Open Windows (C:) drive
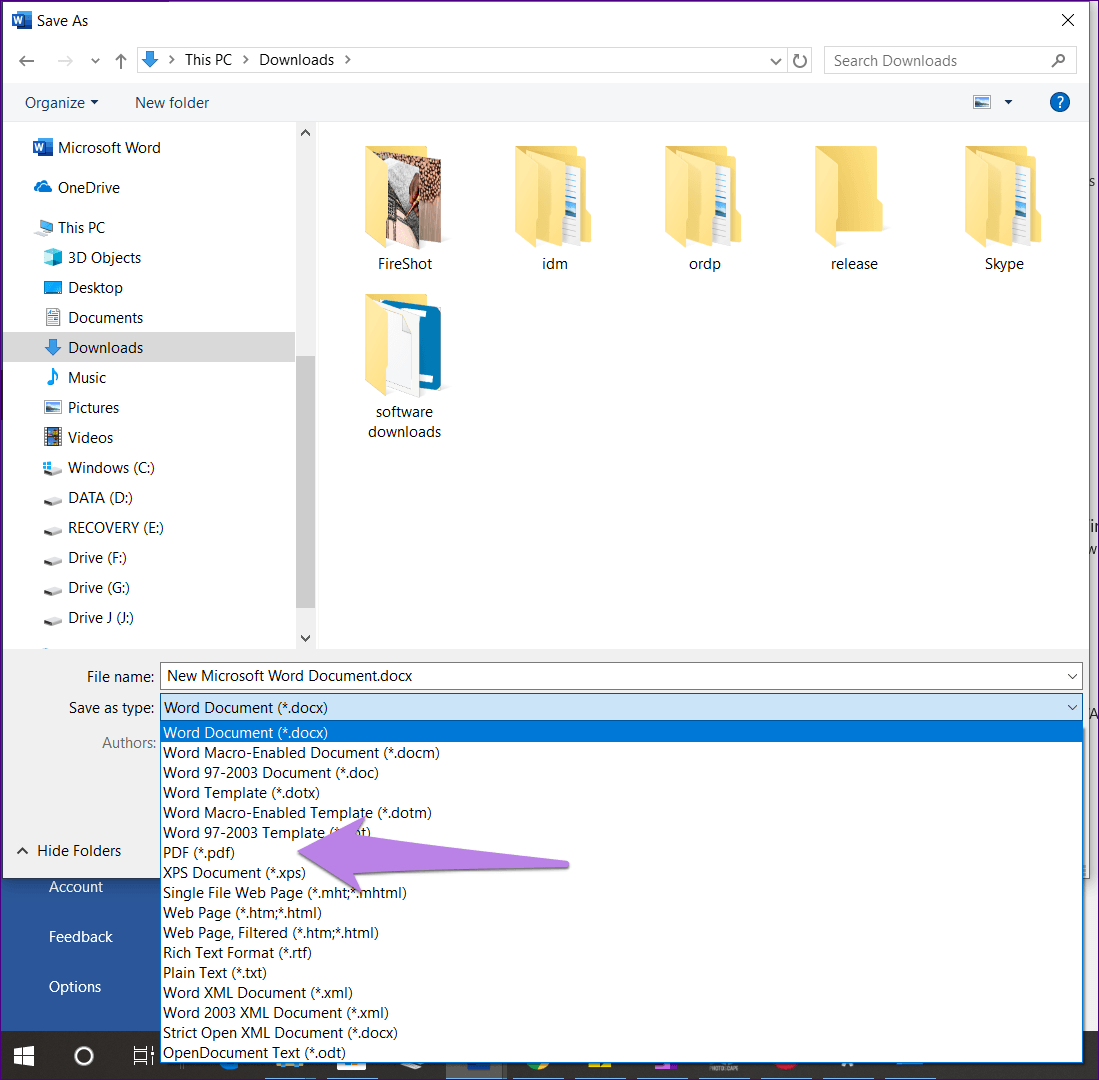Image resolution: width=1099 pixels, height=1080 pixels. click(x=99, y=468)
